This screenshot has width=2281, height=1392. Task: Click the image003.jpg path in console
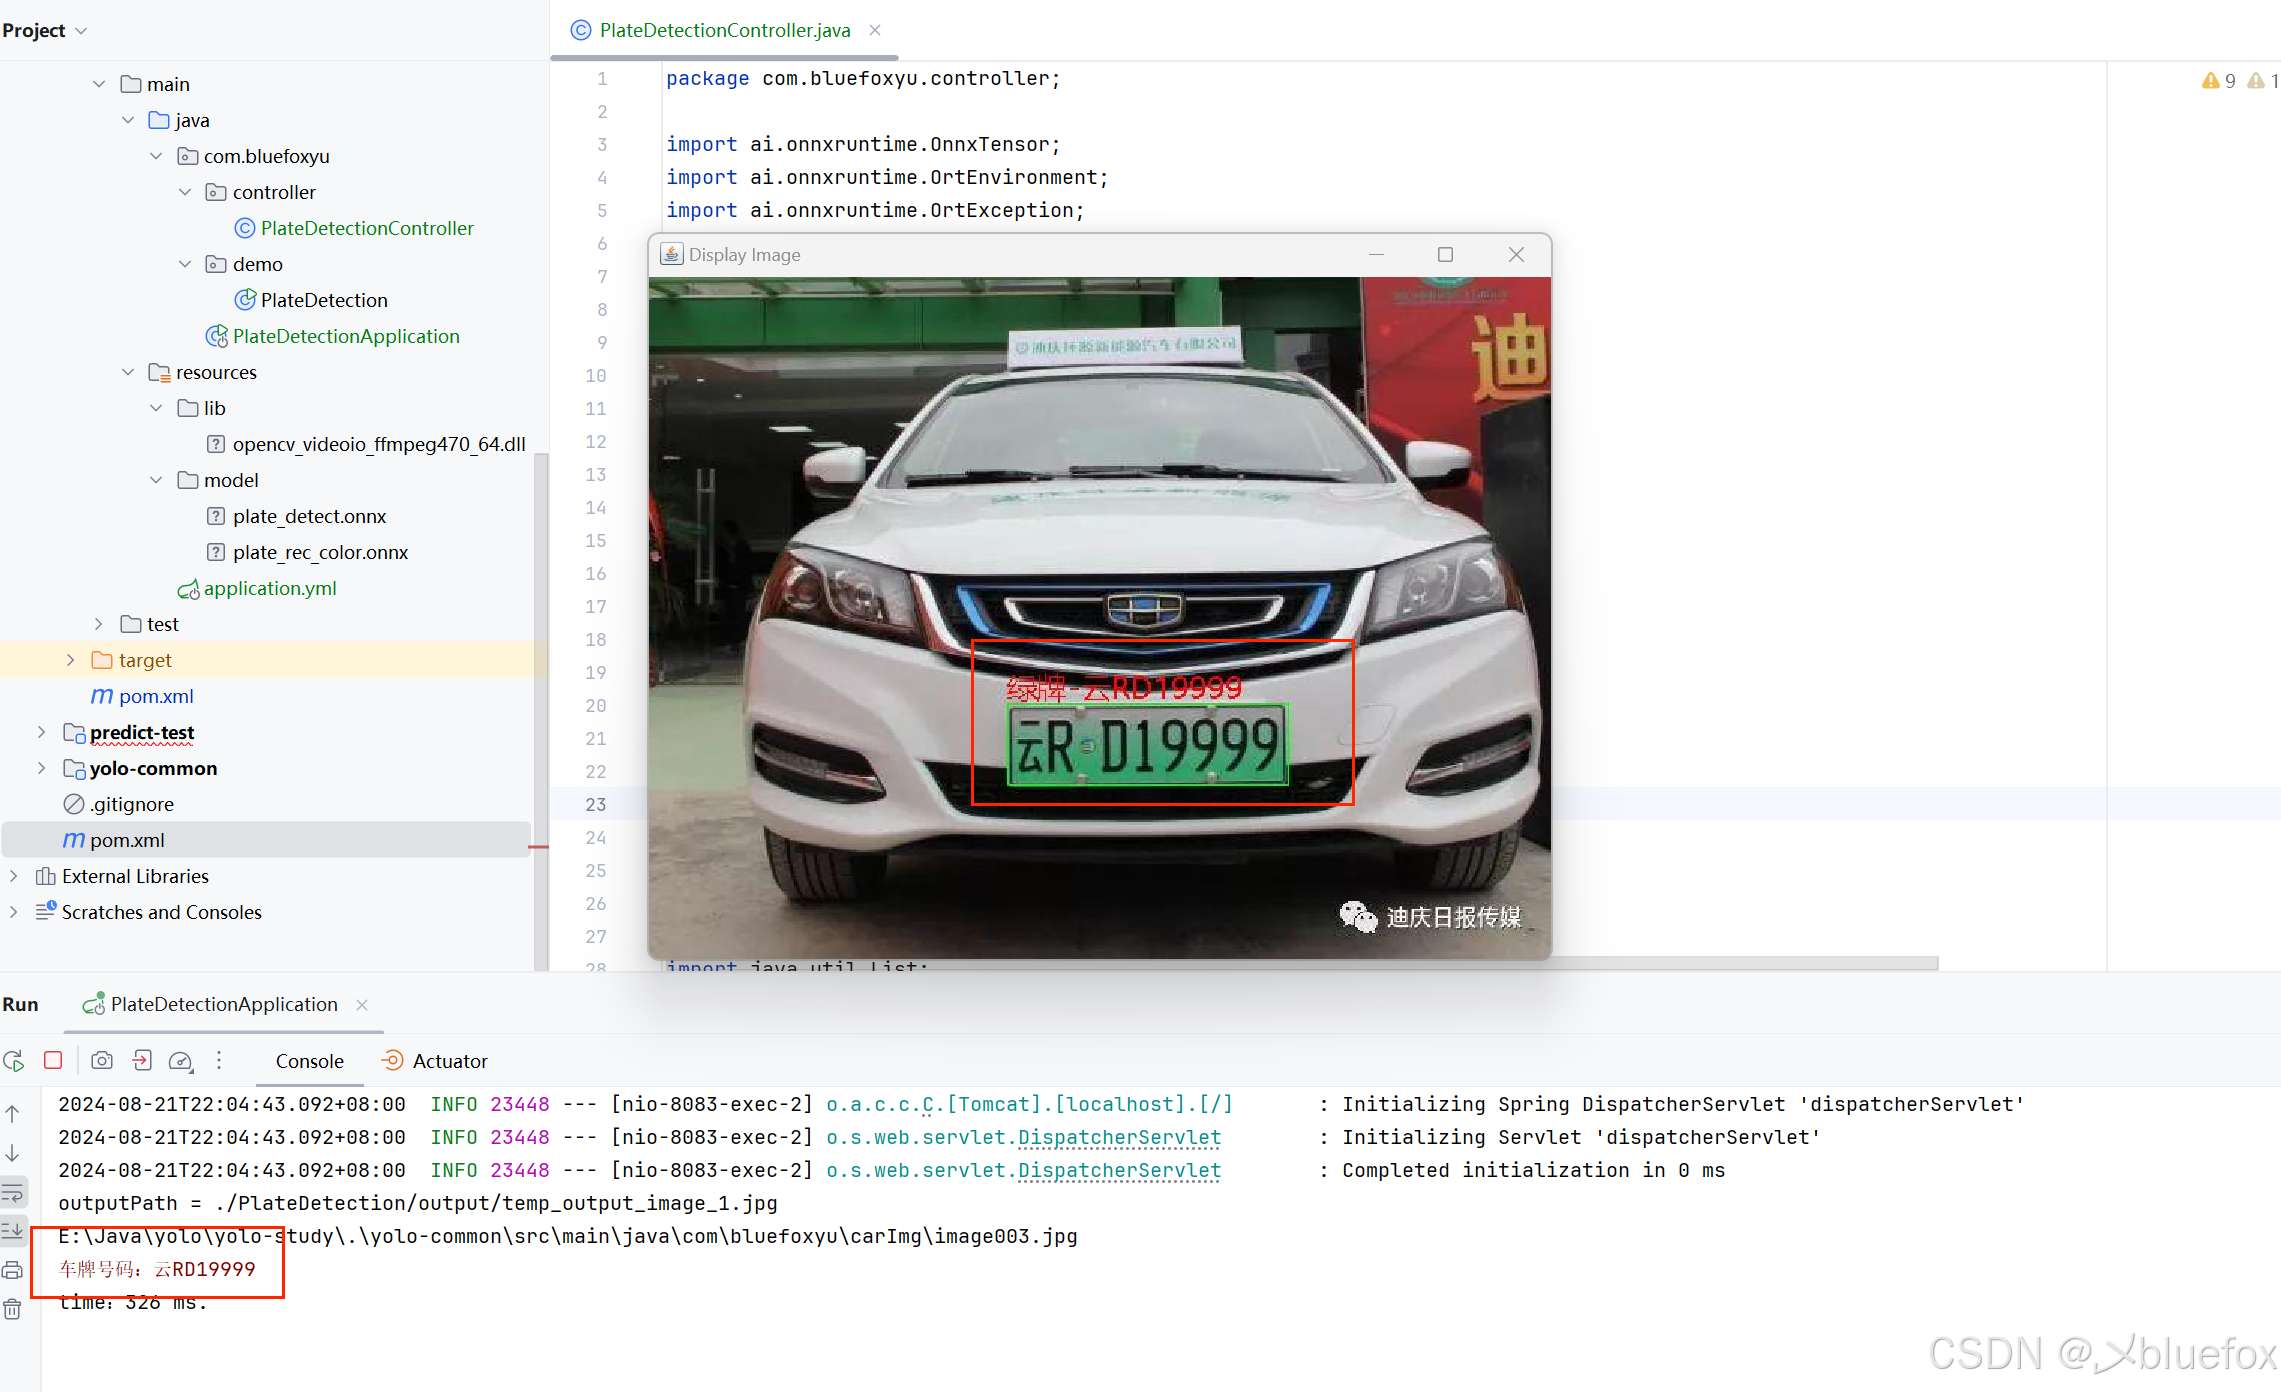point(568,1236)
